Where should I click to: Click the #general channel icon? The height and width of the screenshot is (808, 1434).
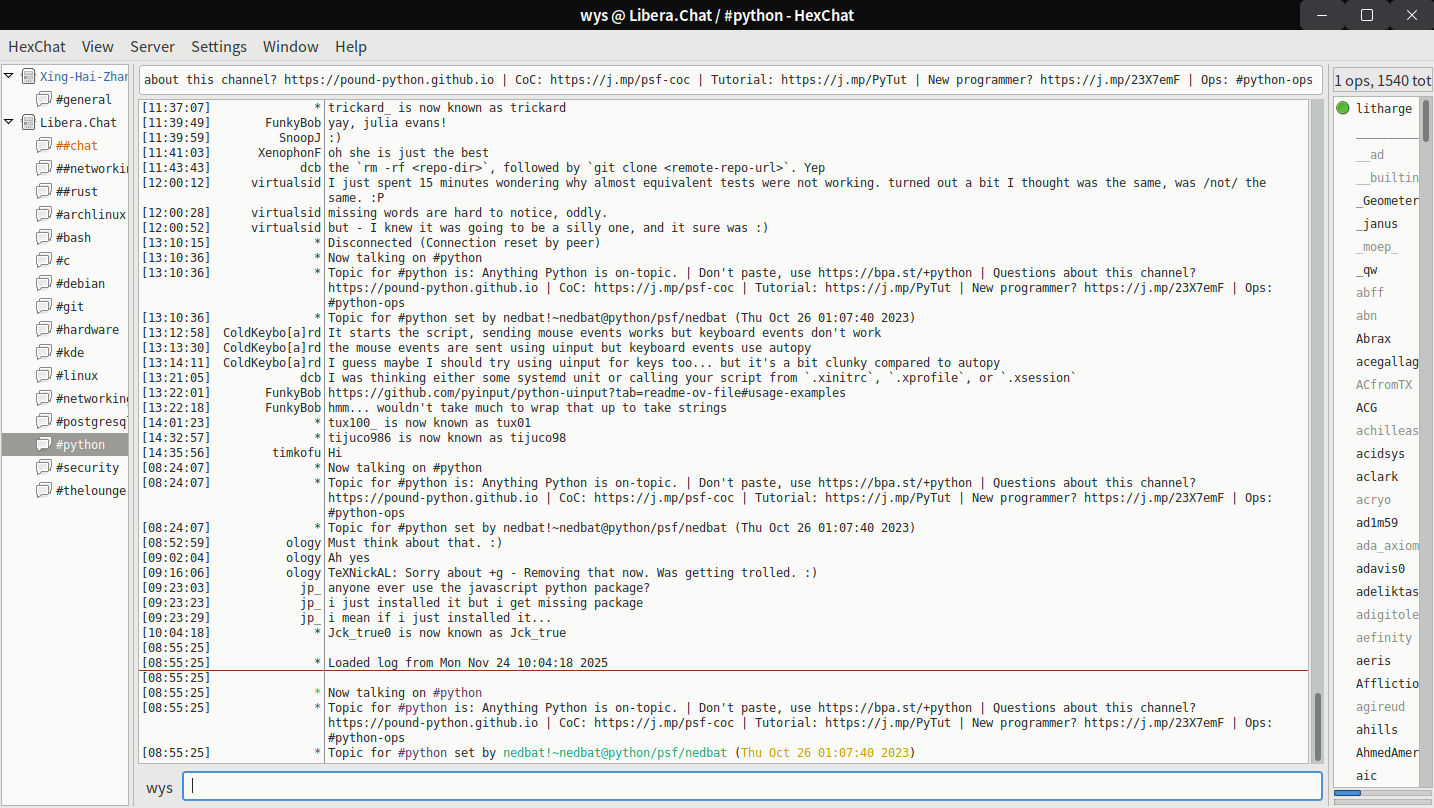[43, 99]
